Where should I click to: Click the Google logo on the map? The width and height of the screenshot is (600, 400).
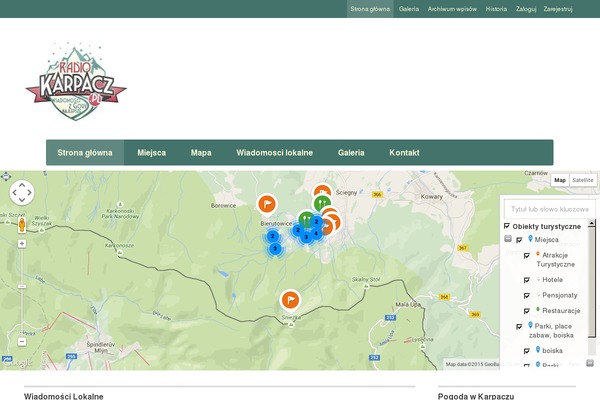[x=18, y=363]
